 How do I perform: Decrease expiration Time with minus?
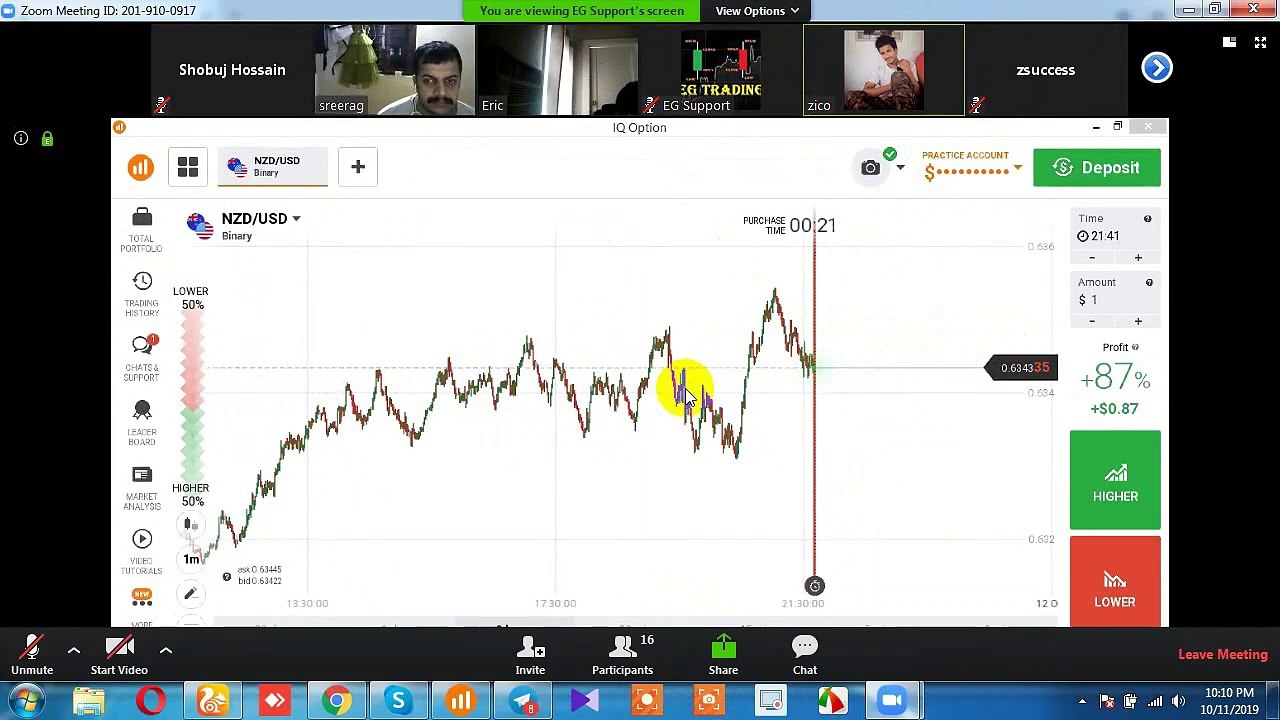[1092, 258]
